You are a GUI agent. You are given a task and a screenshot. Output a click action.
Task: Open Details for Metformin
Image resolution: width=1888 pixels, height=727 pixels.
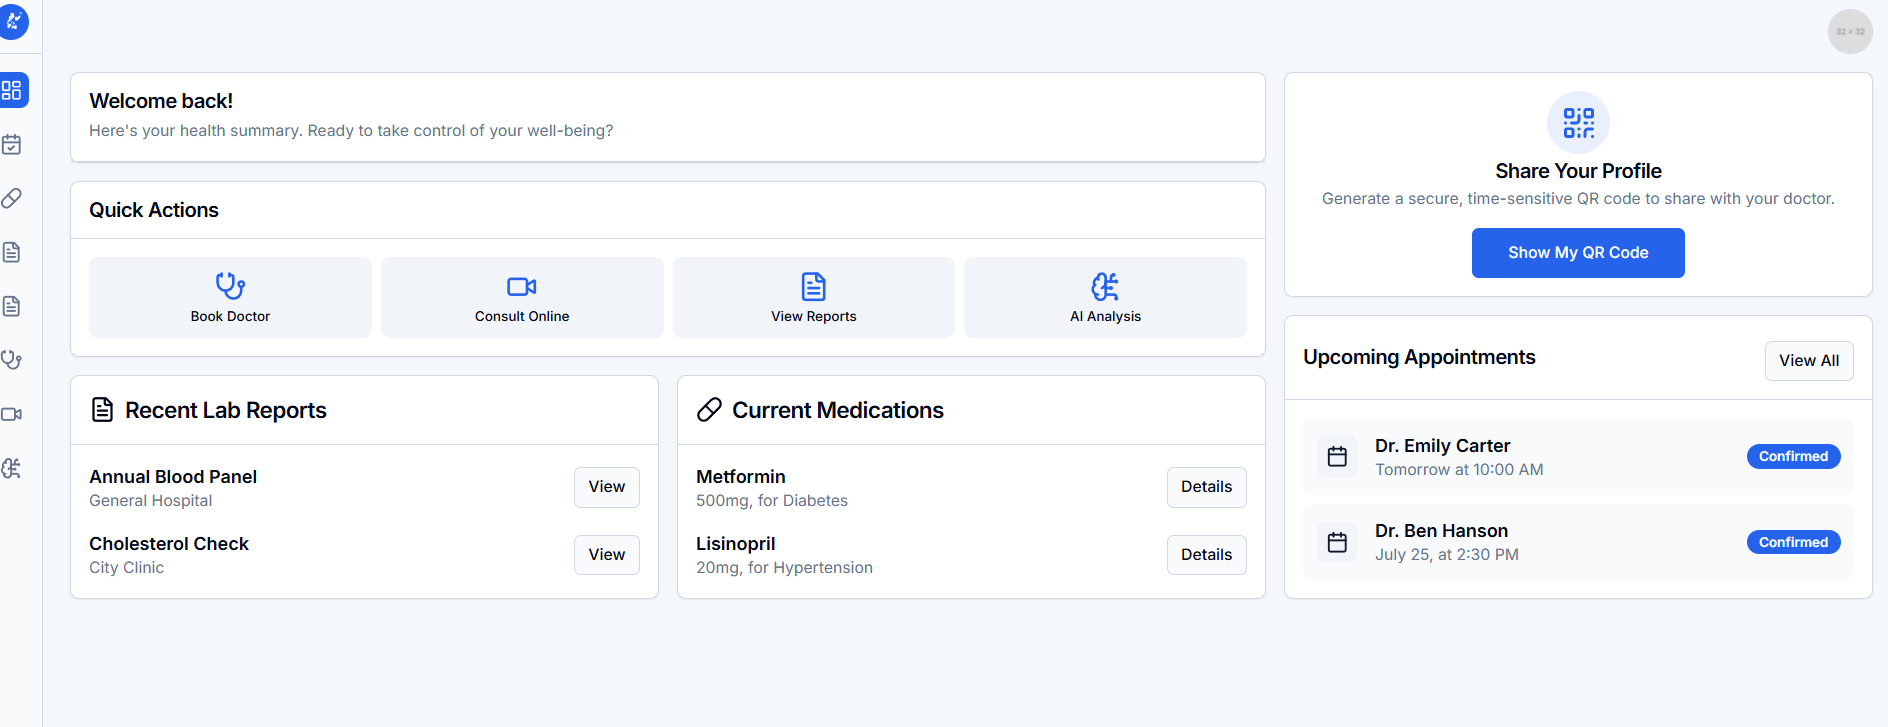(1206, 487)
